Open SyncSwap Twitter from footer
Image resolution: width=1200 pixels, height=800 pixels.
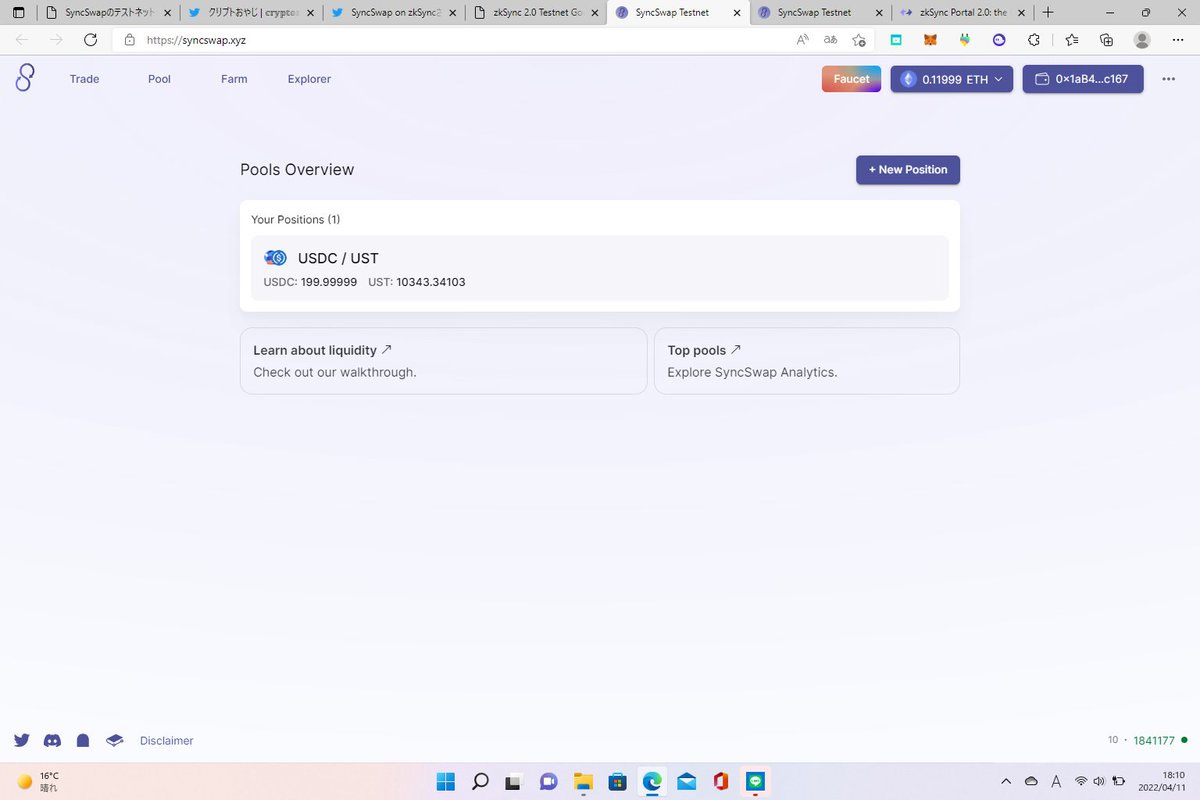pos(22,741)
